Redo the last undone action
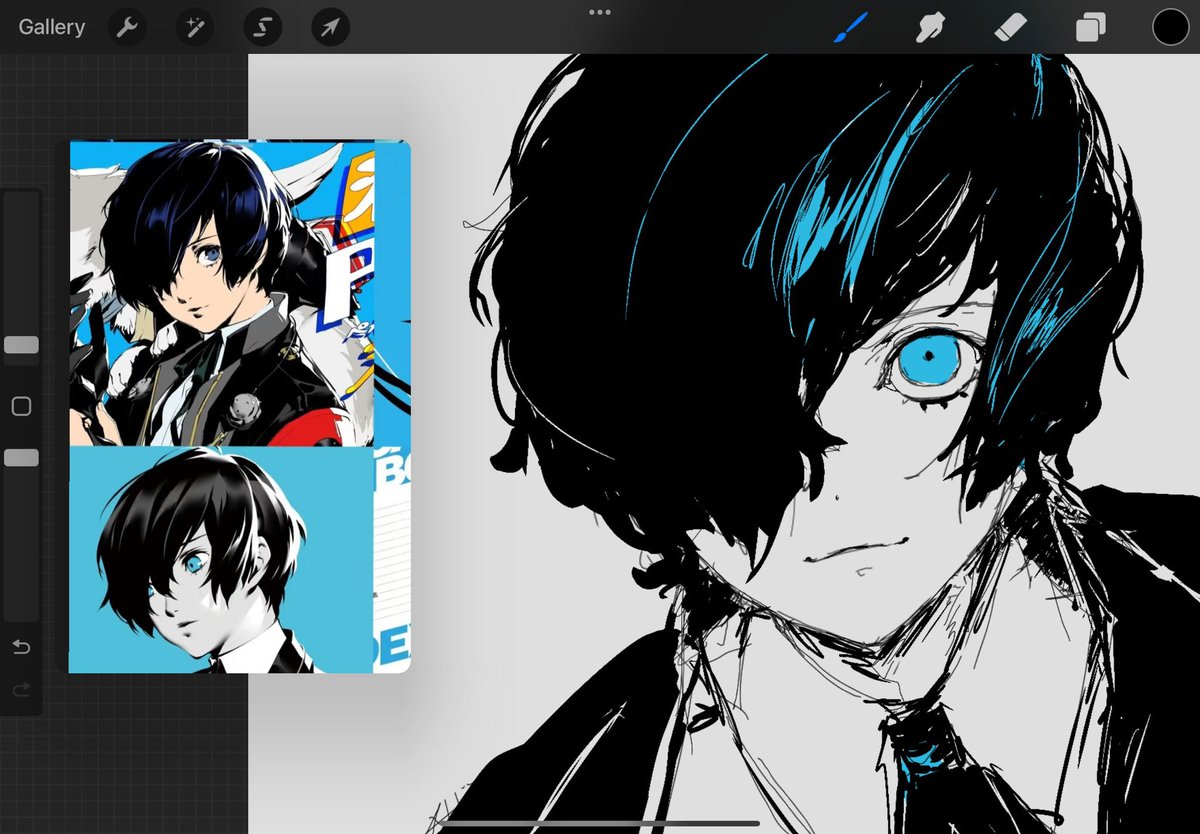This screenshot has width=1200, height=834. 21,689
